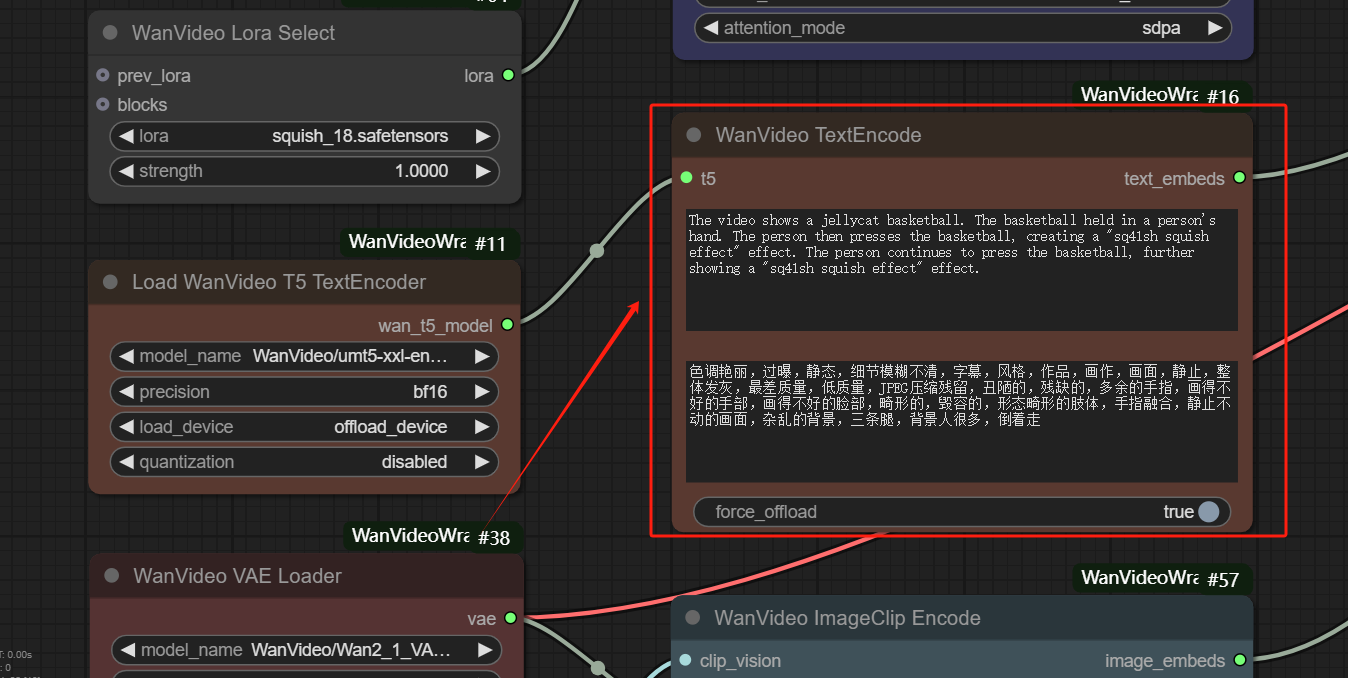The width and height of the screenshot is (1348, 678).
Task: Click the Chinese negative prompt text box
Action: coord(962,422)
